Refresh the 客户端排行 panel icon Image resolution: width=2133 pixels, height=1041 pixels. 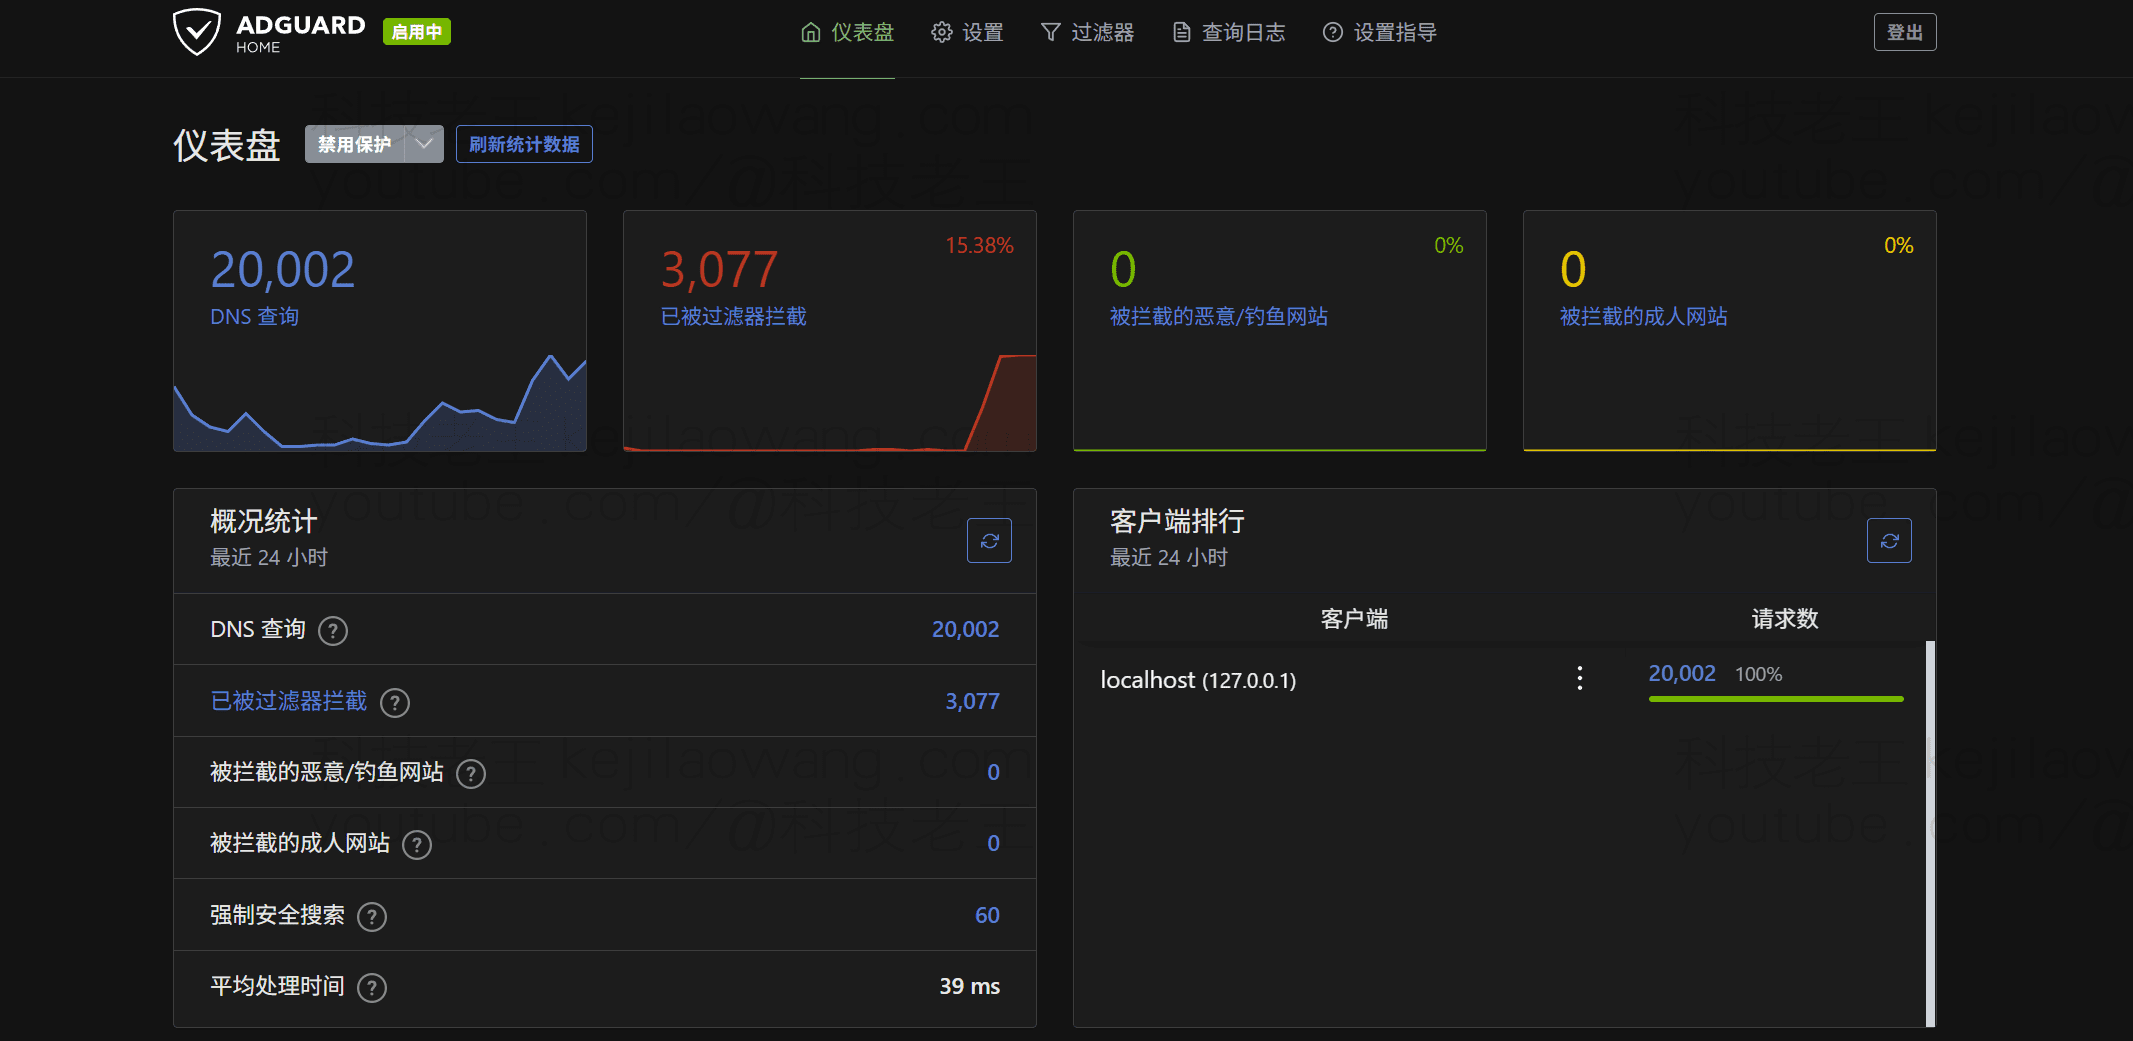pyautogui.click(x=1889, y=541)
